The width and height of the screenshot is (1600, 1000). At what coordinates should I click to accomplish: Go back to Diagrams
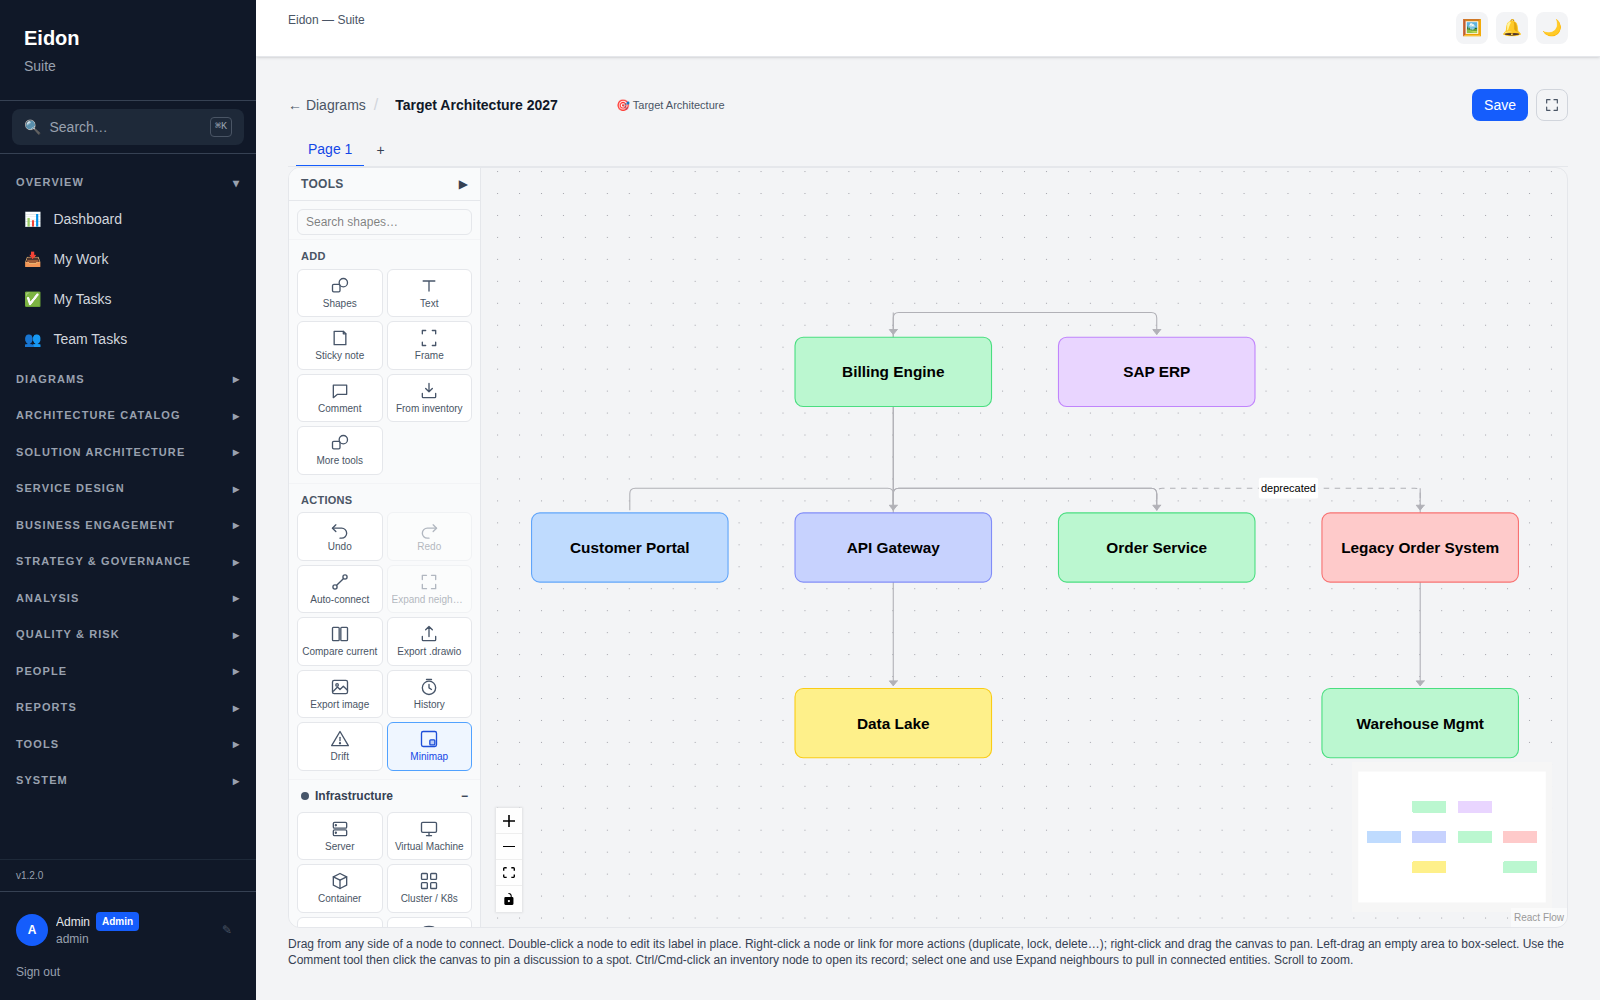click(x=327, y=105)
